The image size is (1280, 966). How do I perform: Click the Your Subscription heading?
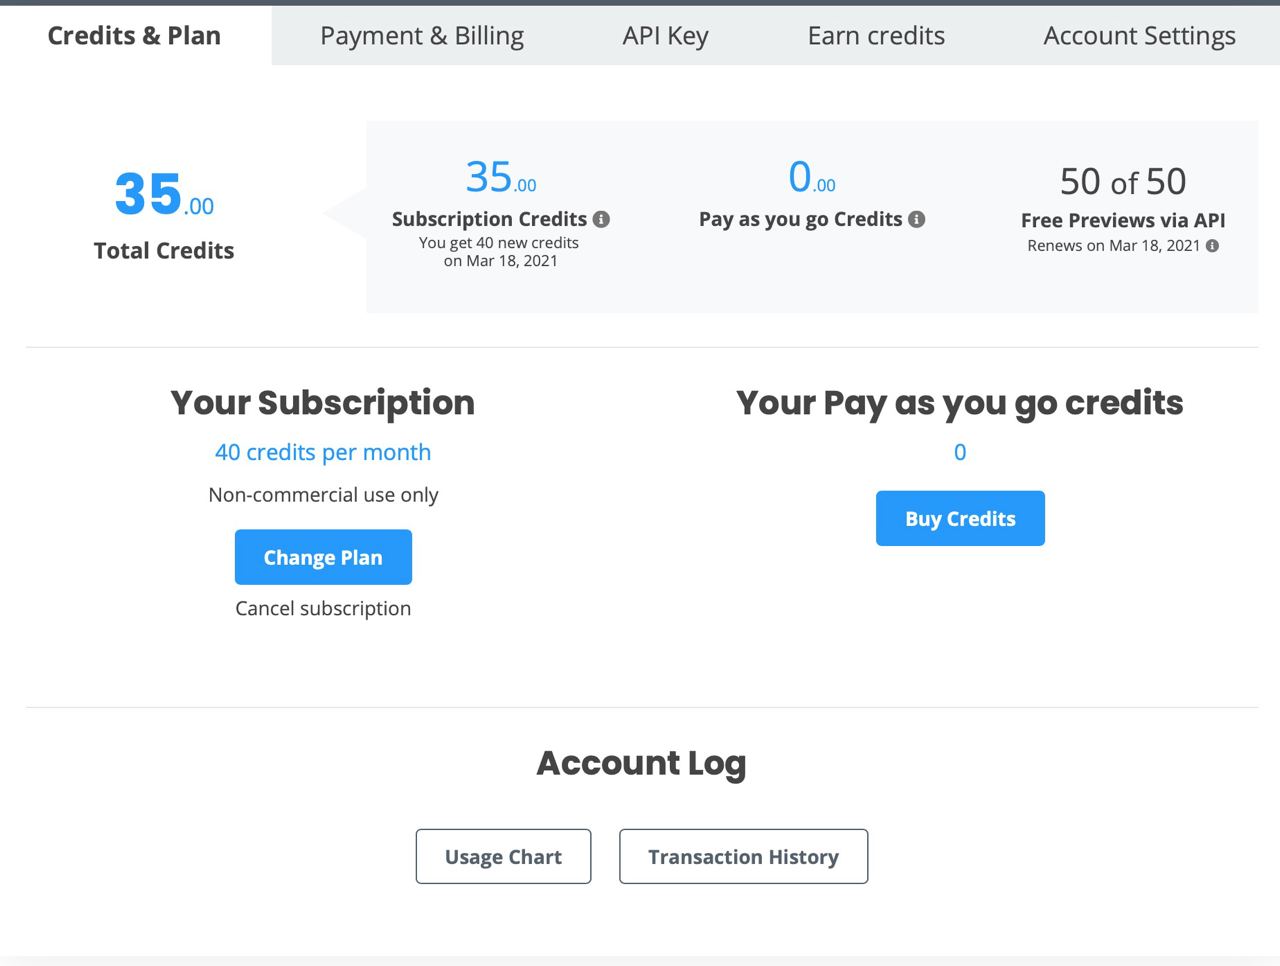(323, 402)
